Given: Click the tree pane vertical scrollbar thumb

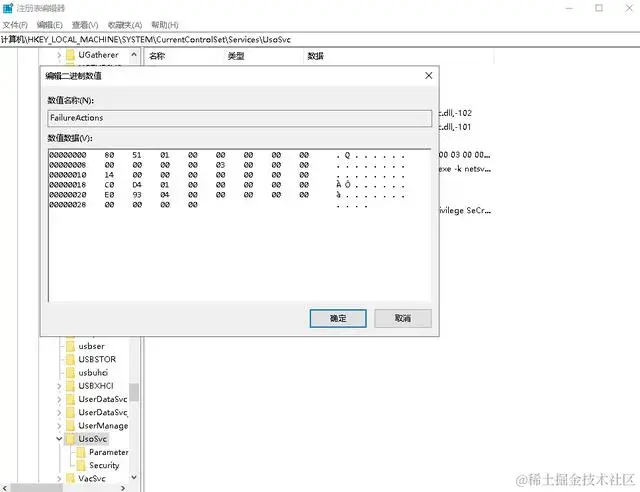Looking at the screenshot, I should (134, 392).
